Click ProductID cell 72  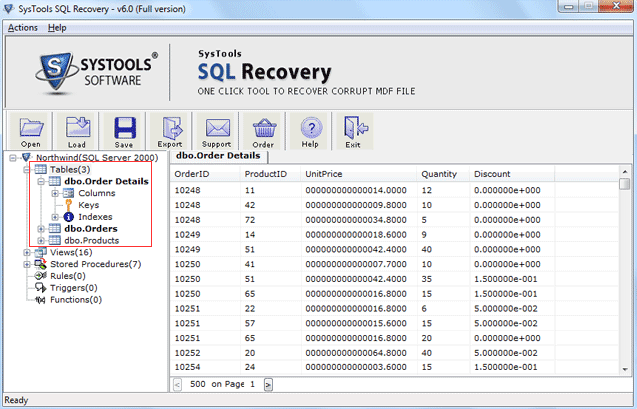click(x=250, y=220)
